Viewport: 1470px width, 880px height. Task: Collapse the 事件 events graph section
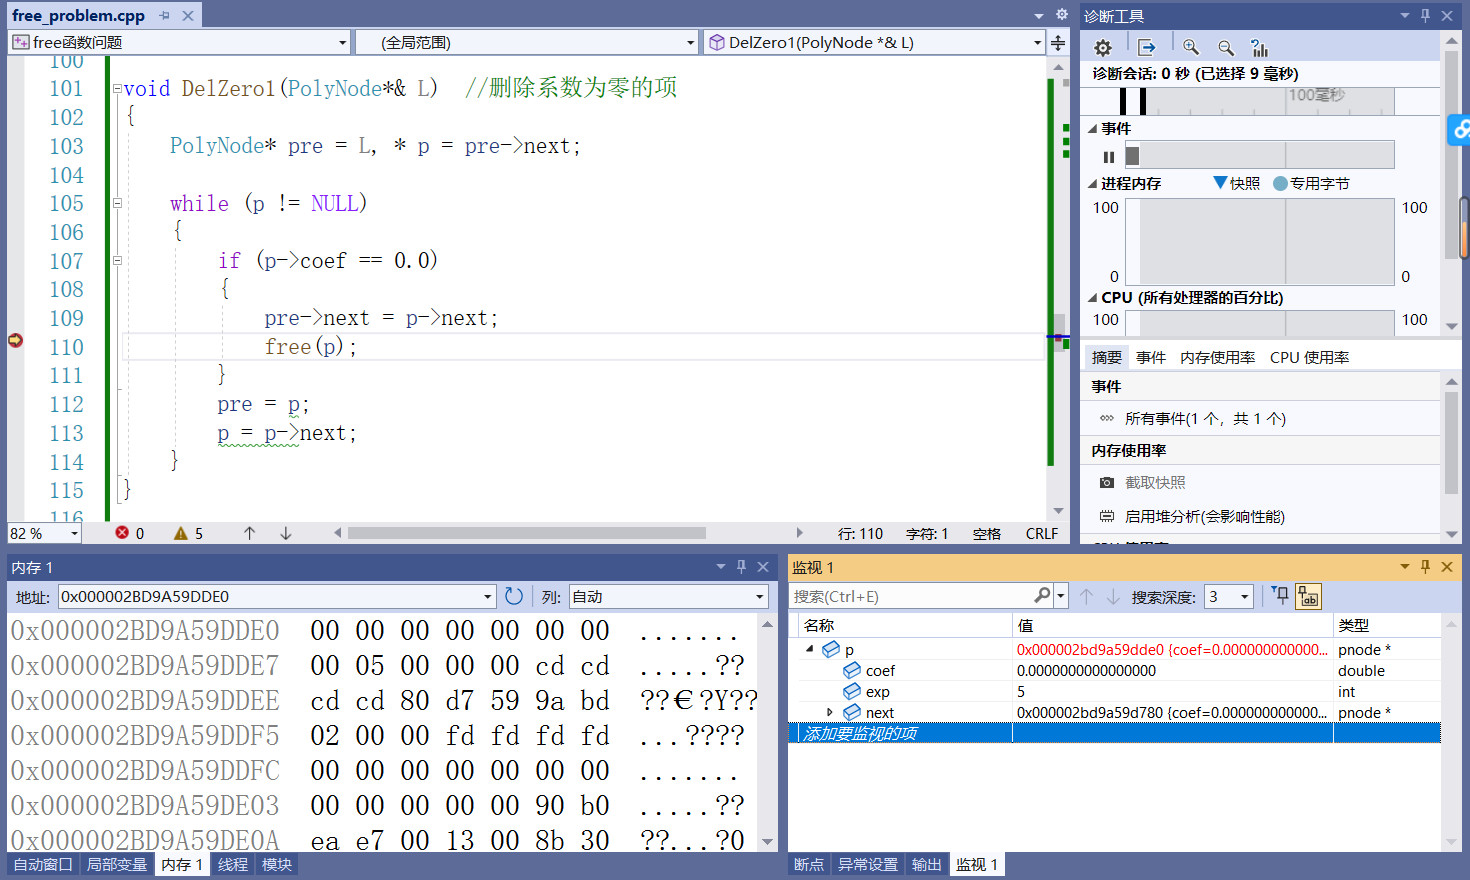(1093, 129)
